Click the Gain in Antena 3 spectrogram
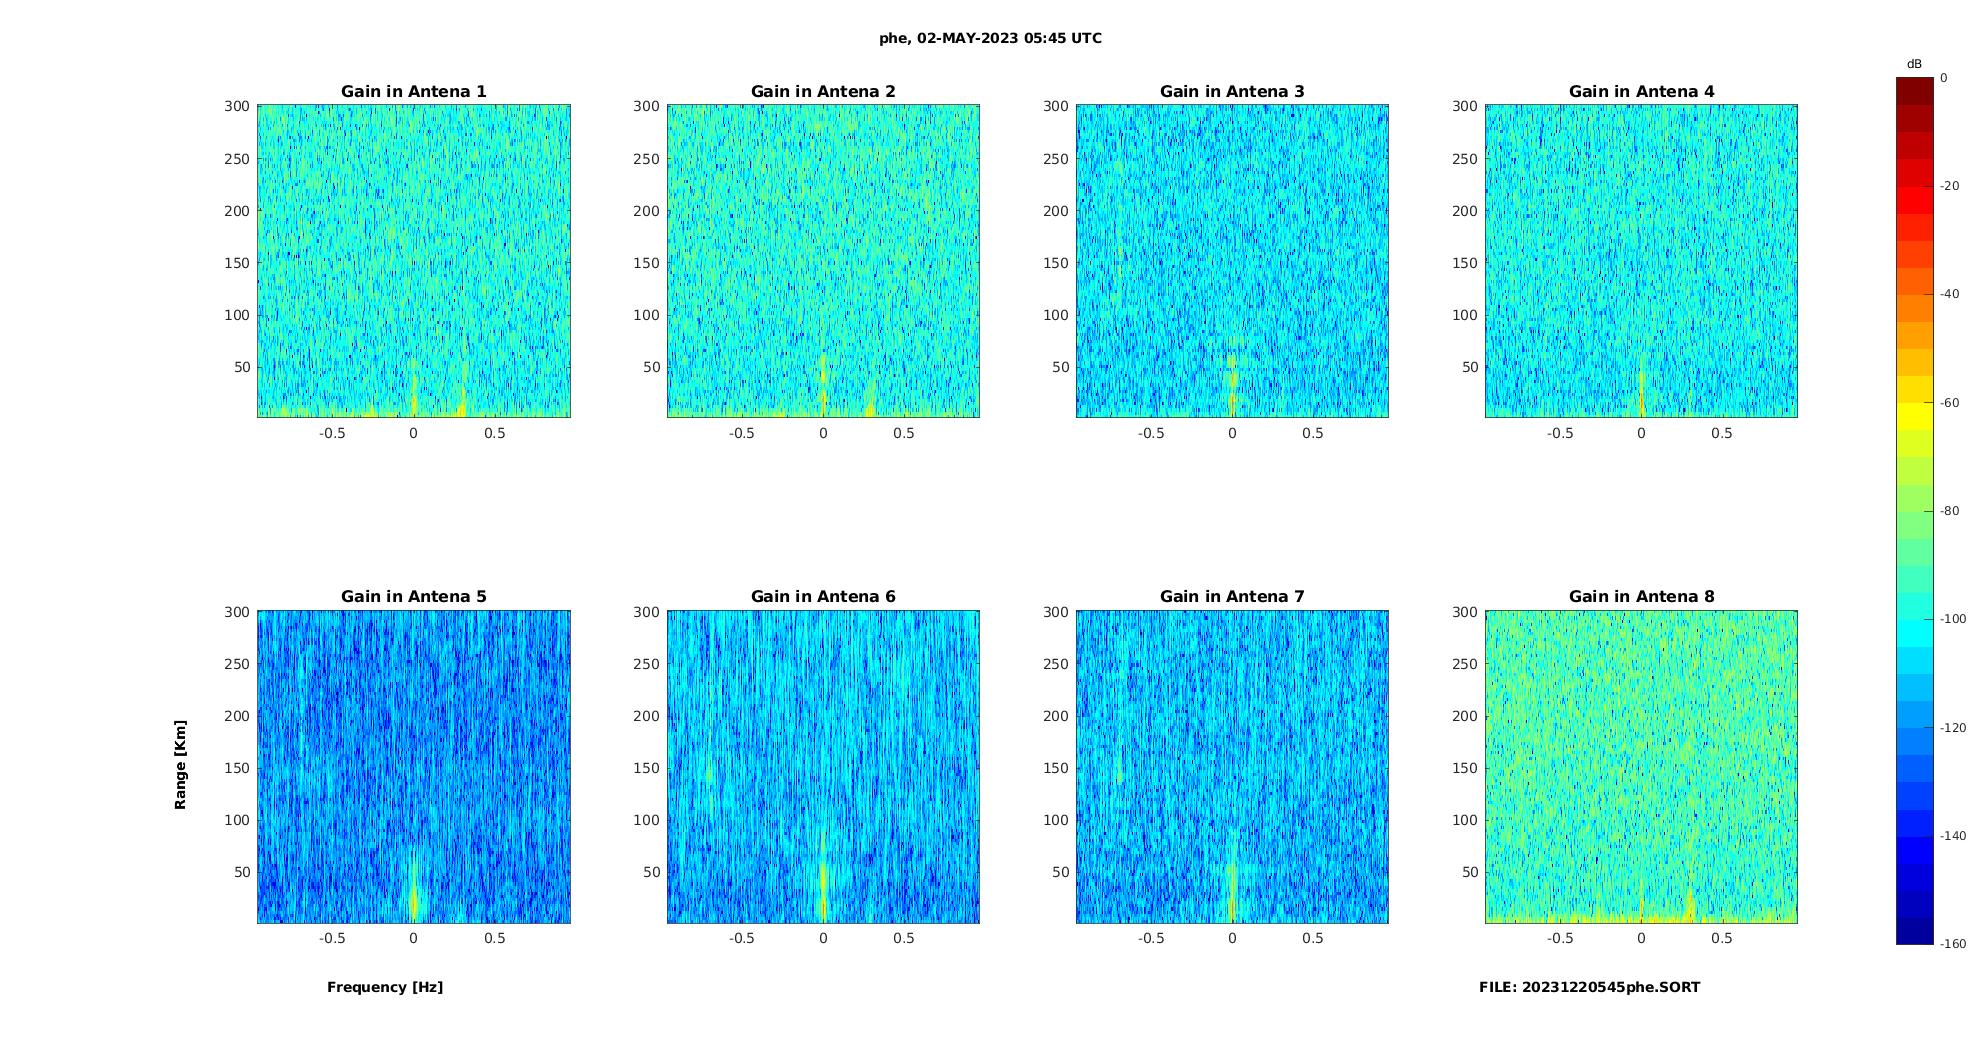Screen dimensions: 1986x1063 coord(1232,261)
